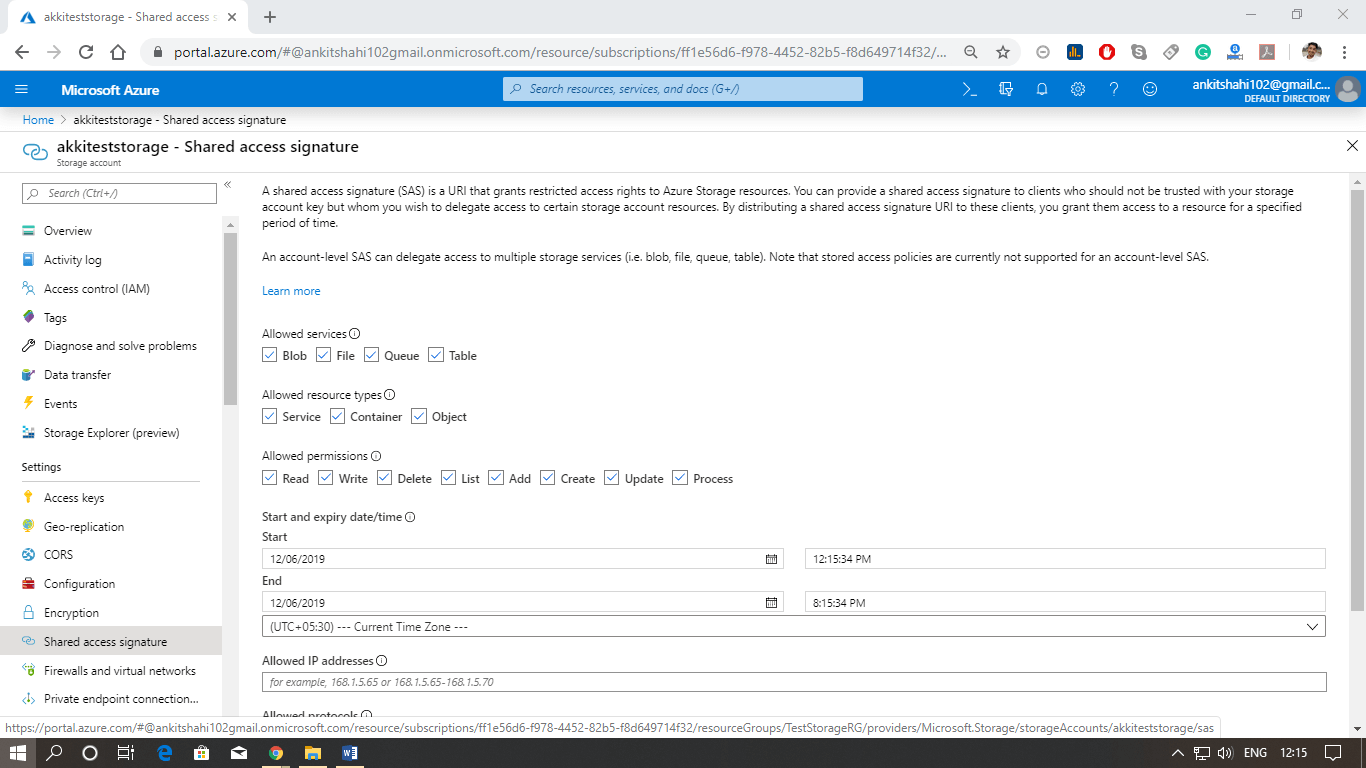Toggle the Object resource type checkbox
The image size is (1366, 768).
coord(419,416)
